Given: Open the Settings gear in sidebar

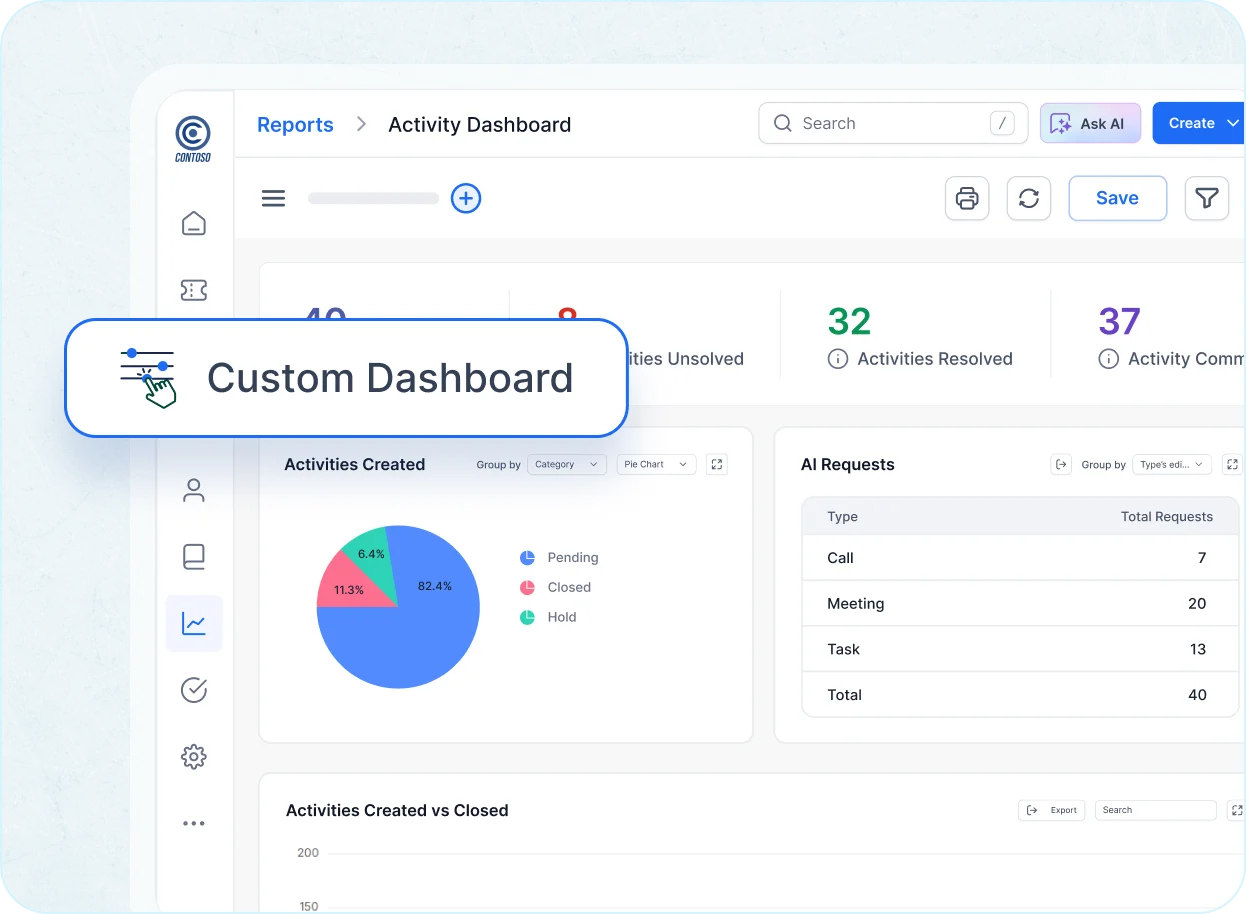Looking at the screenshot, I should click(x=194, y=757).
